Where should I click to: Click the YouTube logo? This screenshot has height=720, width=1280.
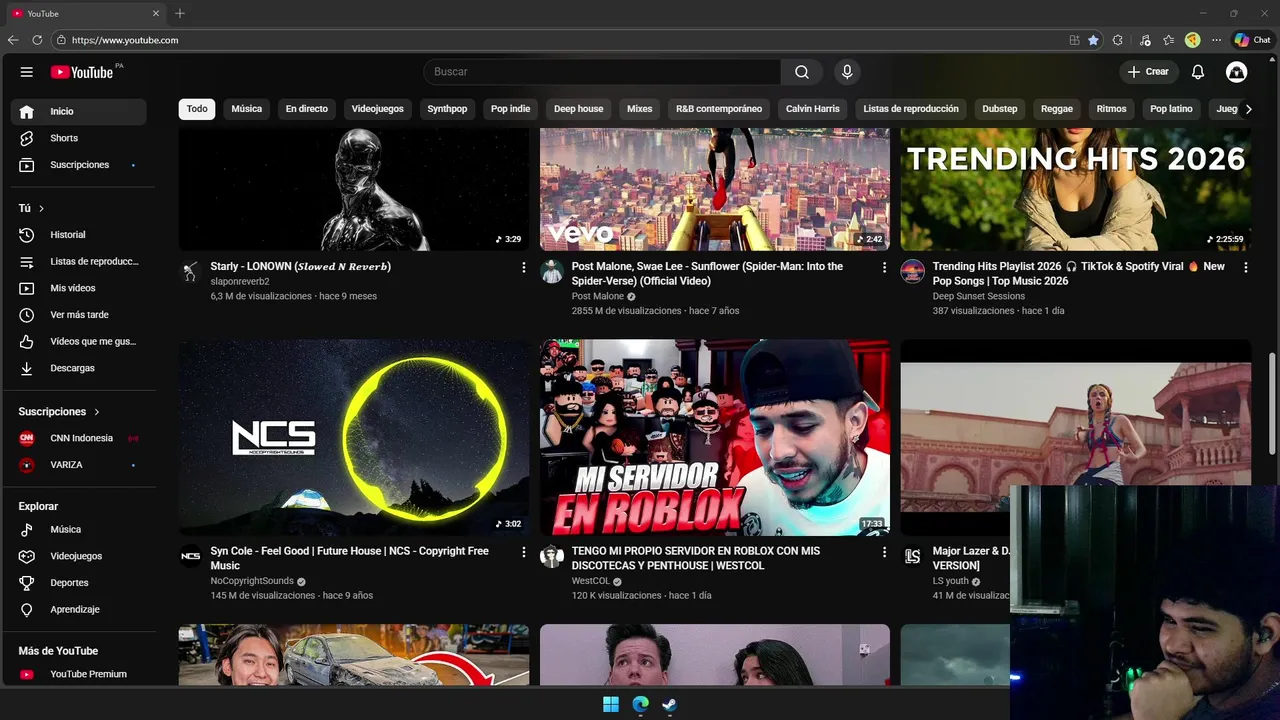pyautogui.click(x=82, y=72)
